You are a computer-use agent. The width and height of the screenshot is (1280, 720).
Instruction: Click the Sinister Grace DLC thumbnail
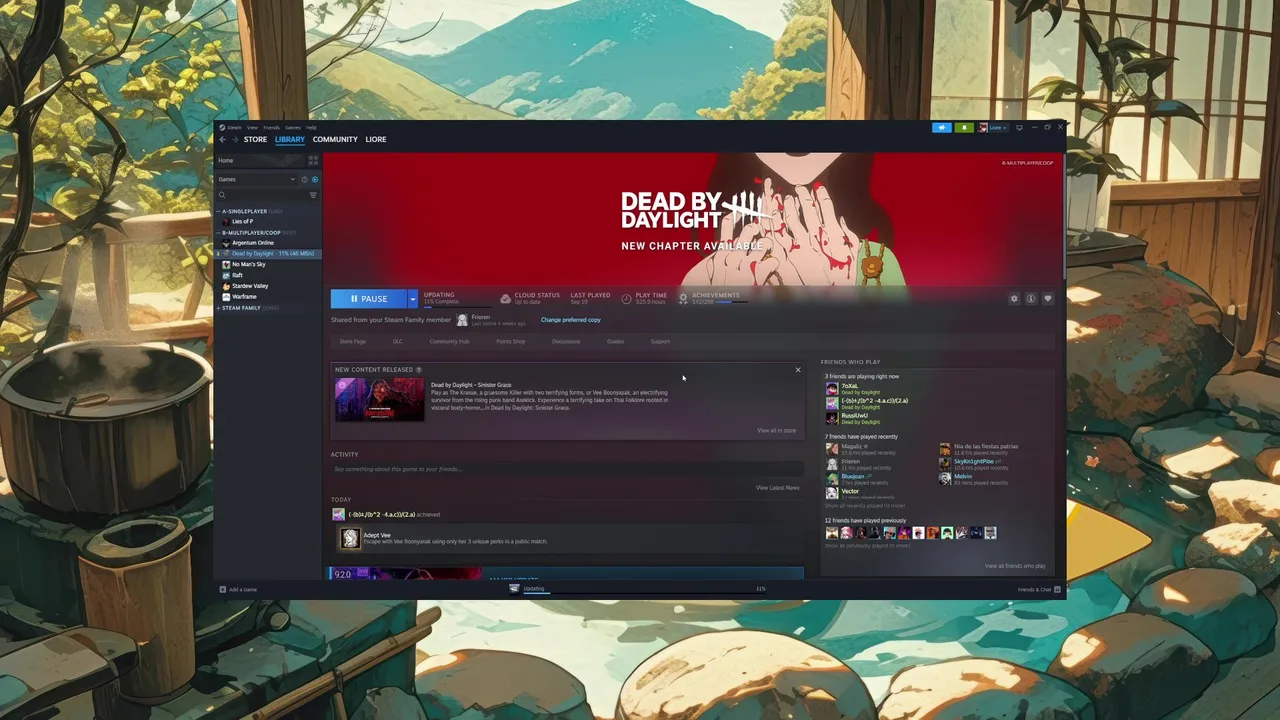[x=379, y=401]
